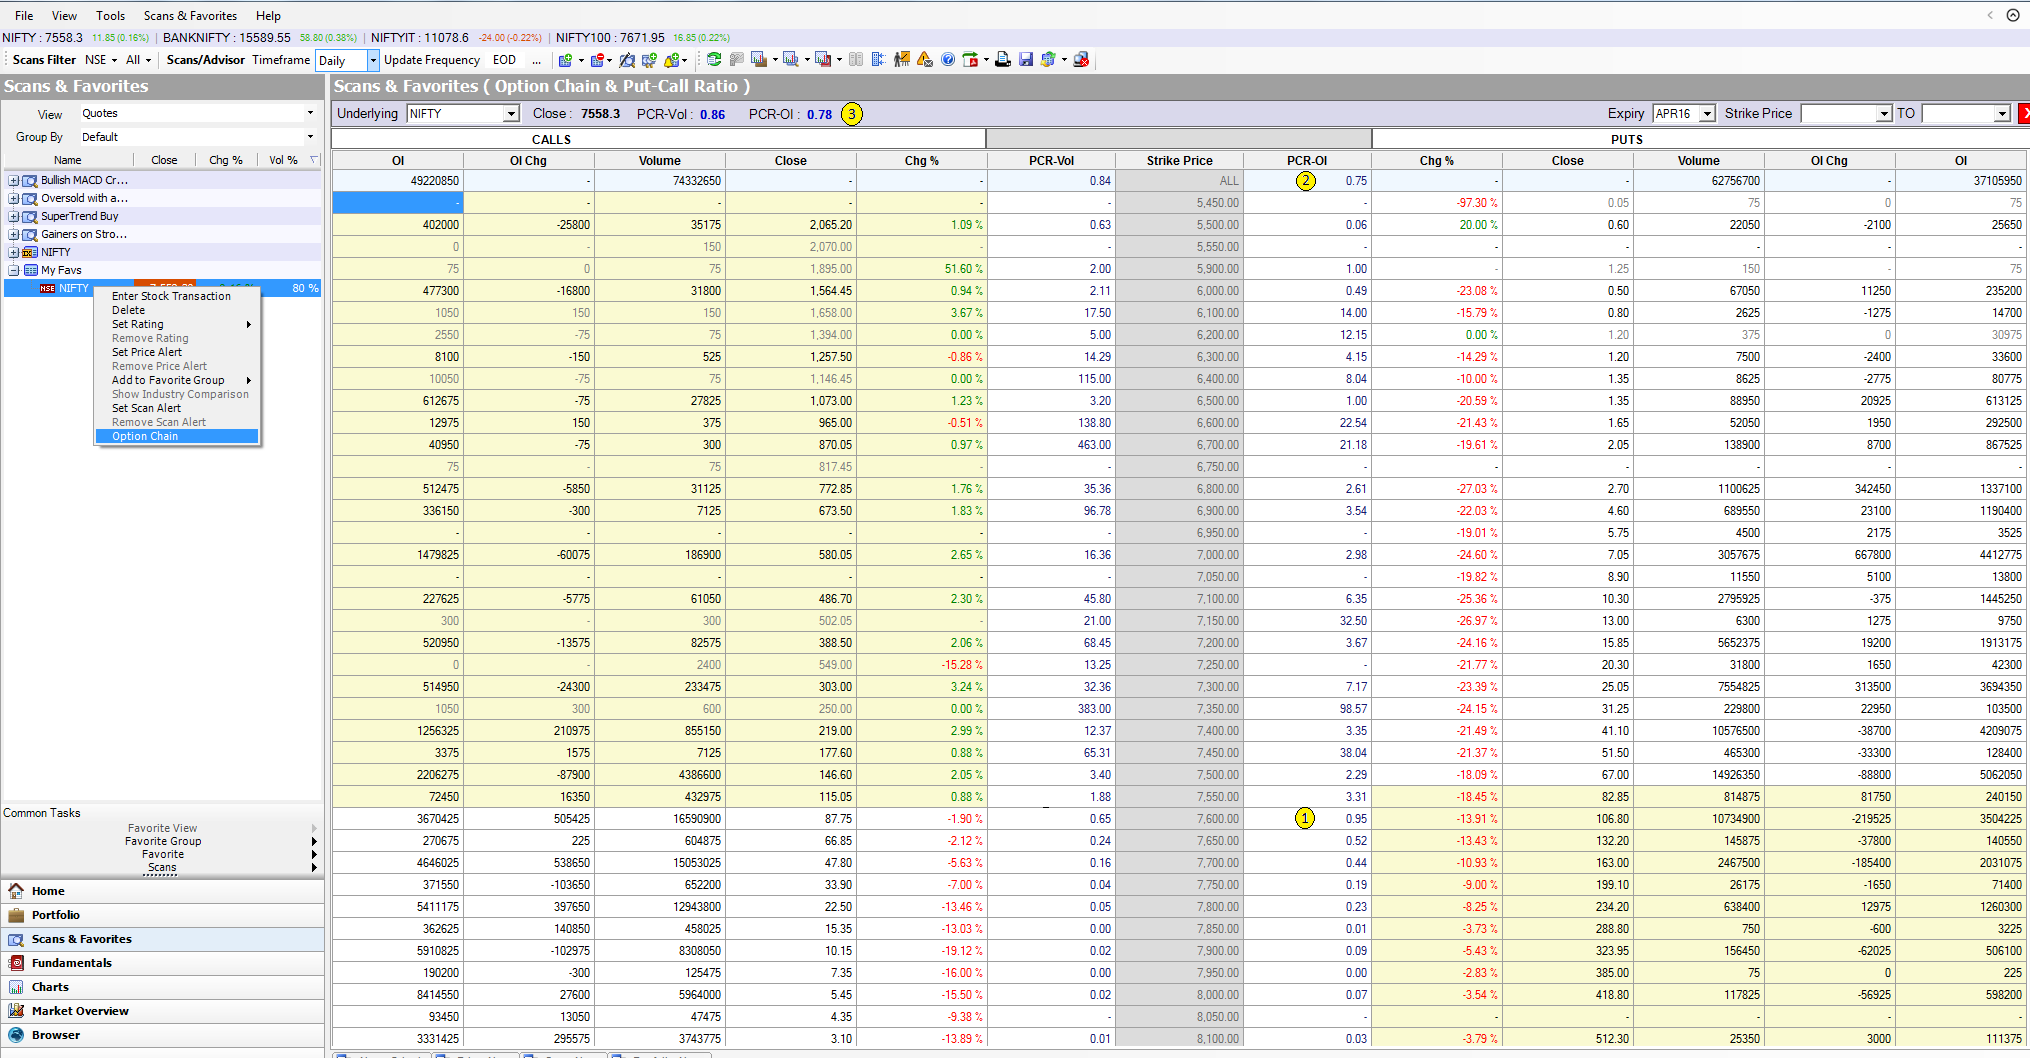
Task: Click Enter Stock Transaction in context menu
Action: 171,296
